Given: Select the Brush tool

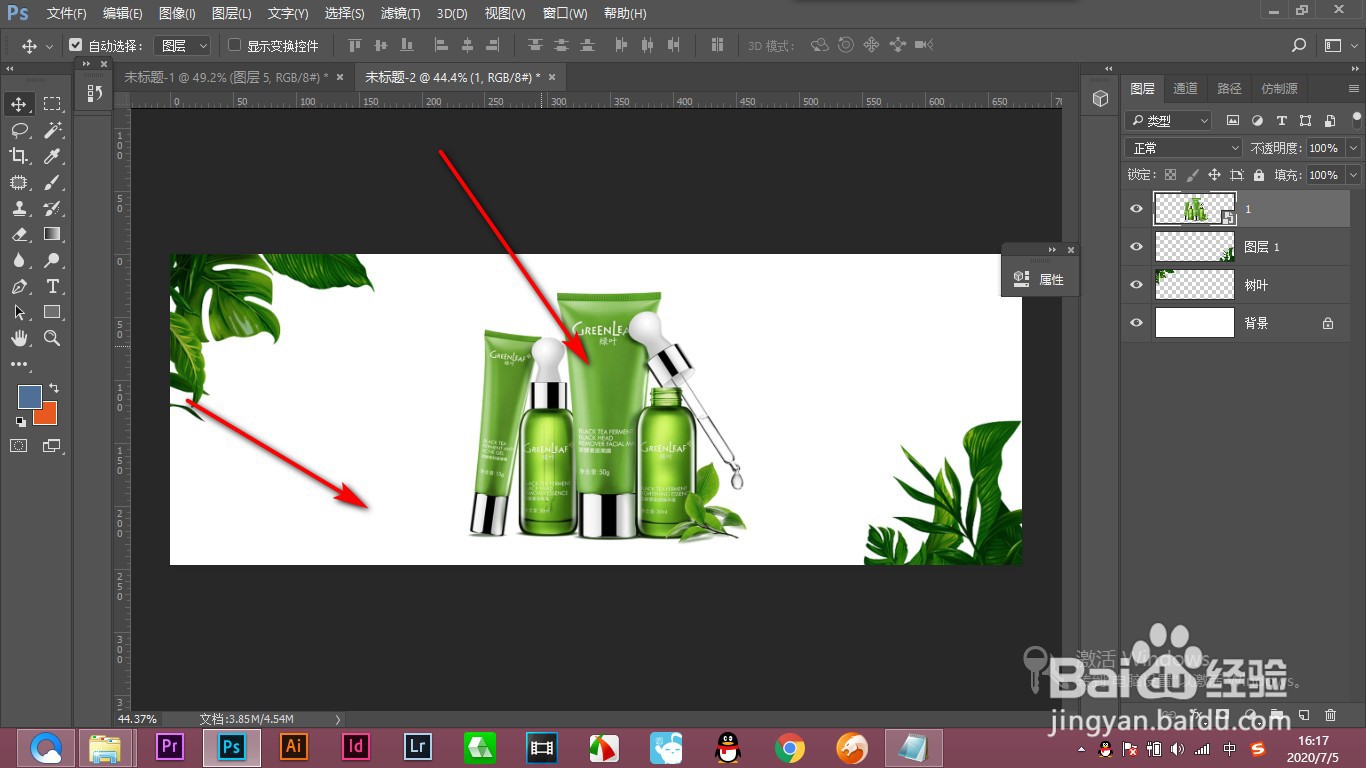Looking at the screenshot, I should pos(52,182).
